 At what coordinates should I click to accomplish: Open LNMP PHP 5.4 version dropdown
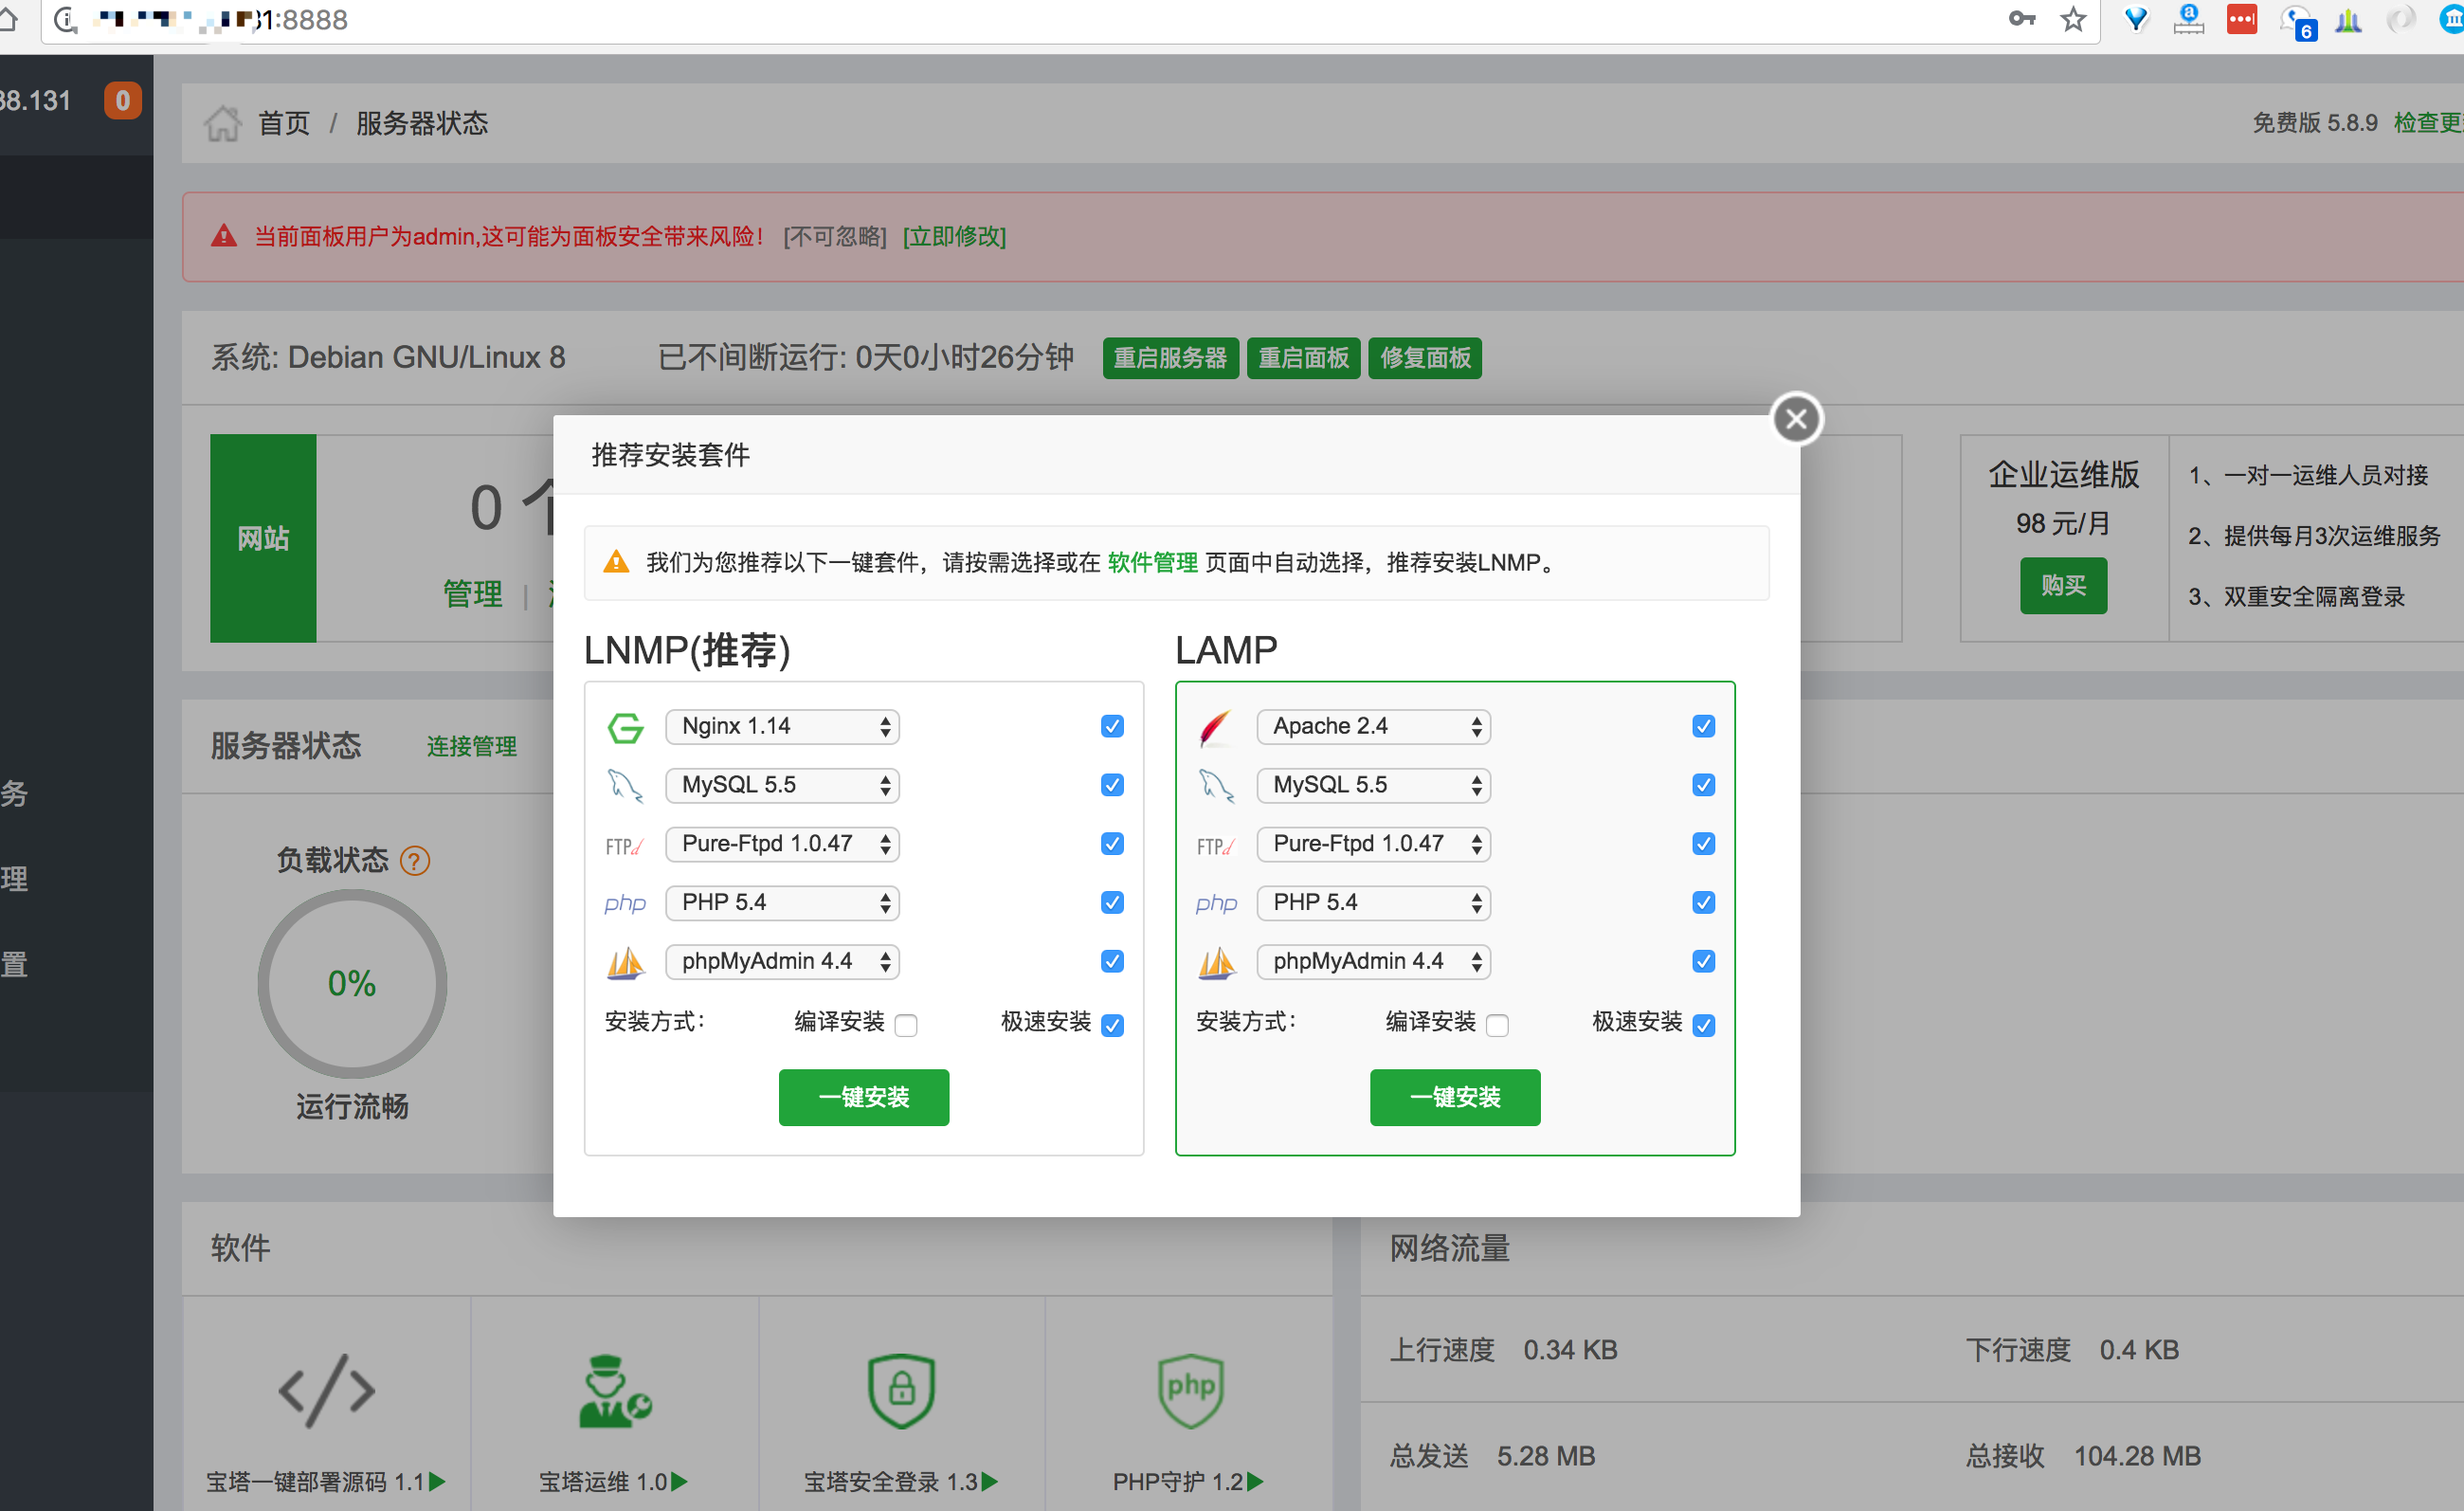click(782, 903)
